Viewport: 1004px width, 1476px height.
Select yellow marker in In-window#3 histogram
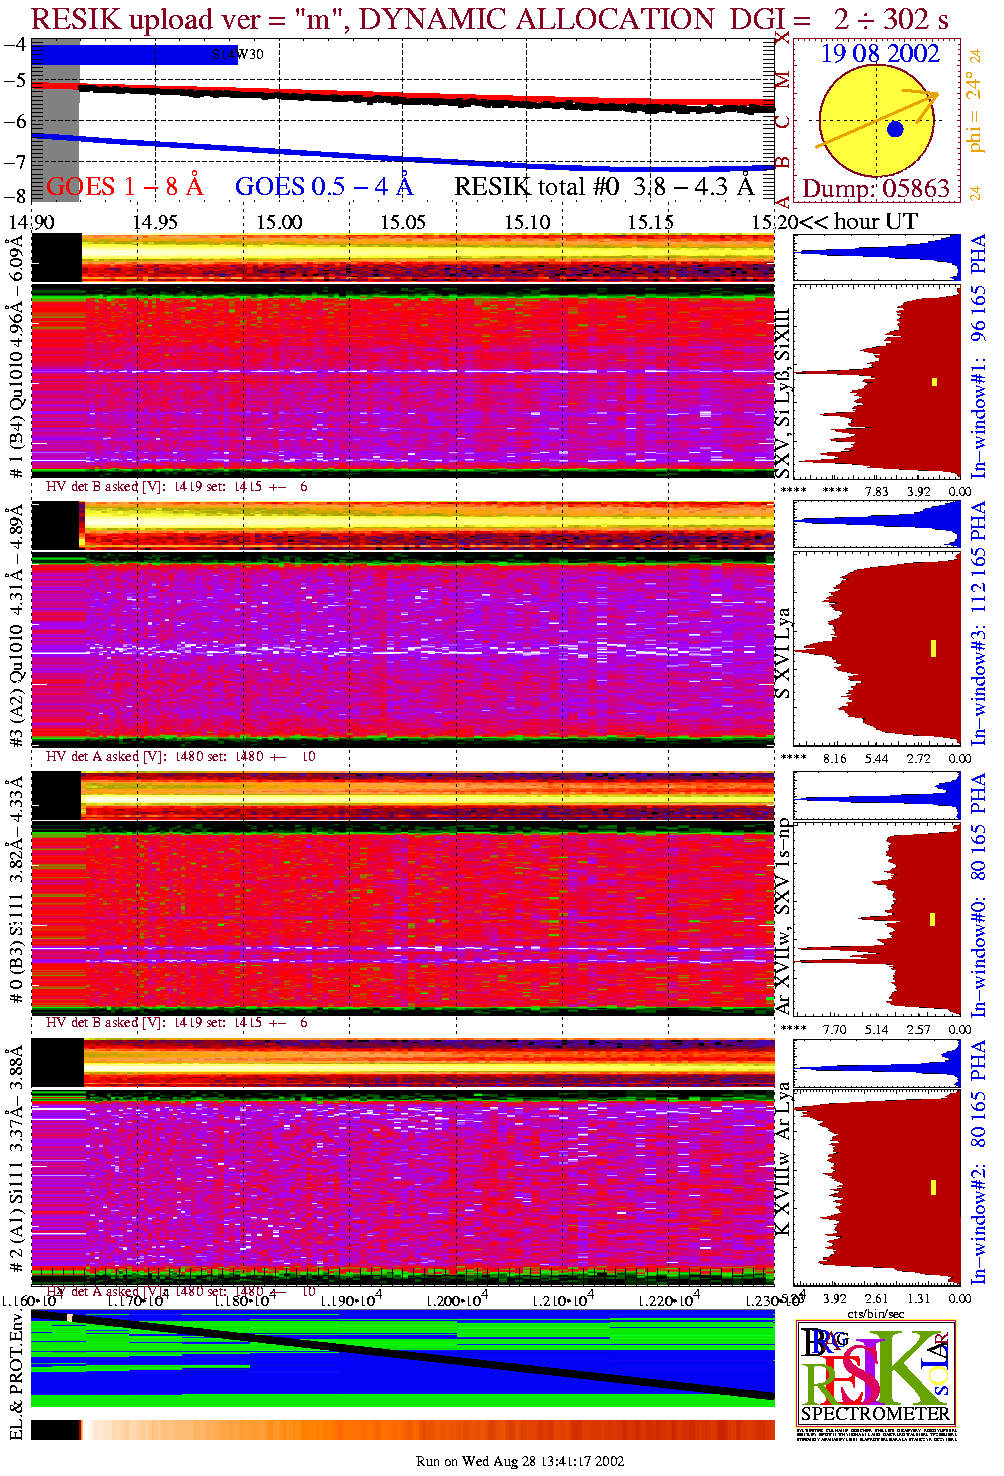[x=933, y=648]
